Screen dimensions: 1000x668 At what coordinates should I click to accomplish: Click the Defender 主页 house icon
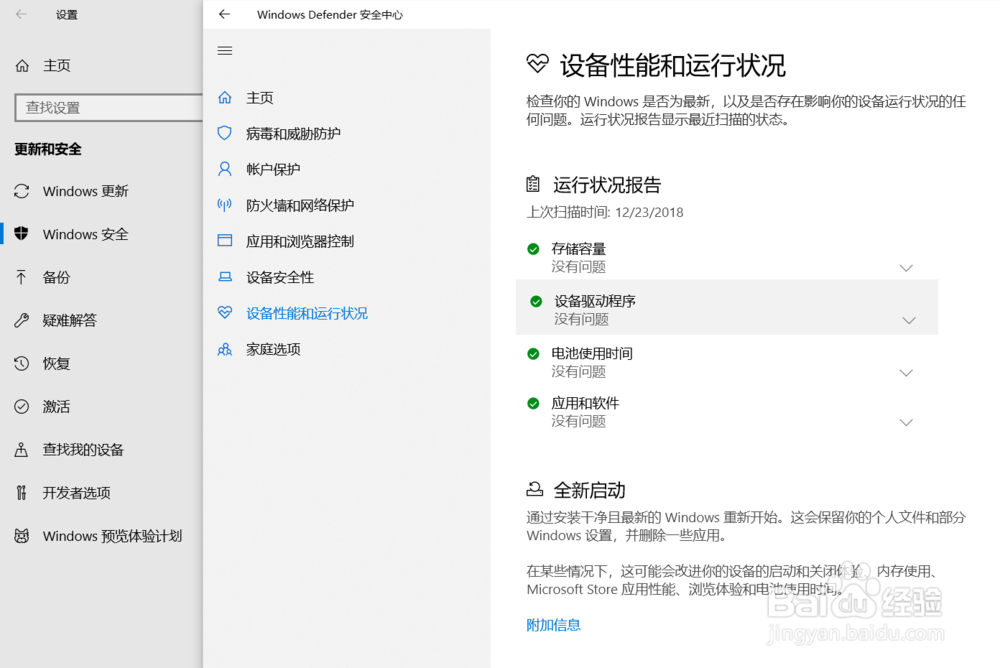click(224, 98)
